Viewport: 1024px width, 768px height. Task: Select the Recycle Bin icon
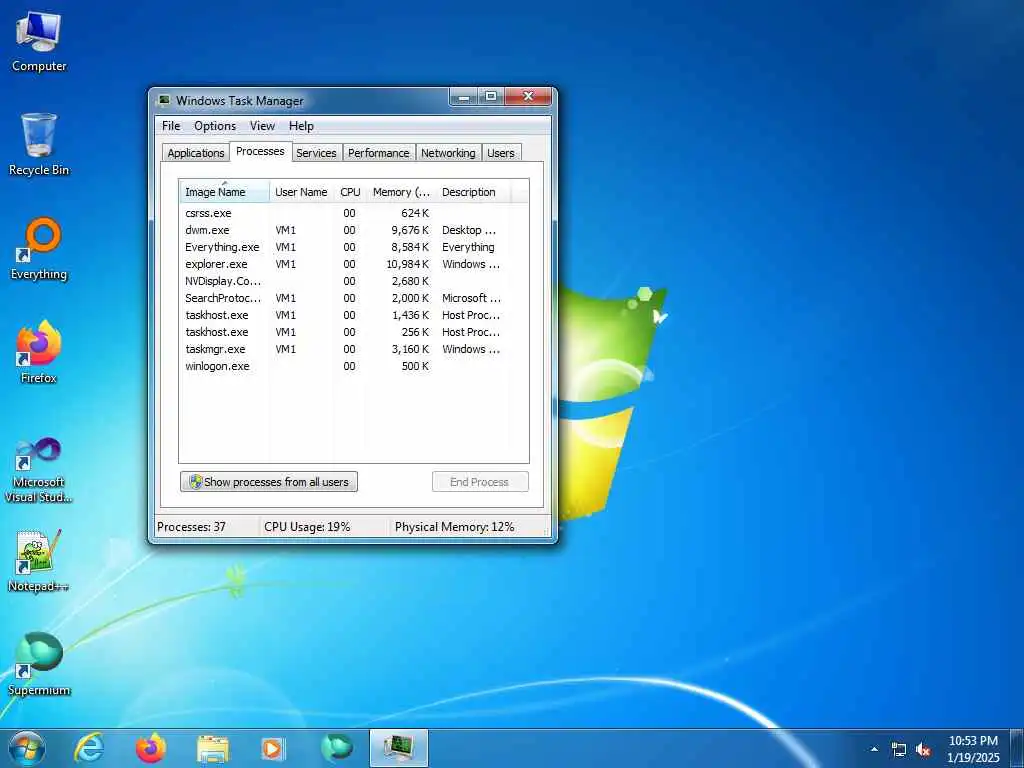coord(39,144)
